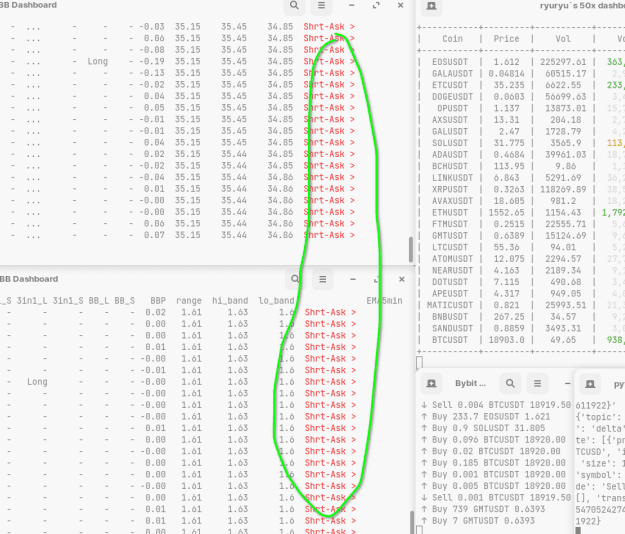
Task: Click the Buy 233.7 EOSUSDT 1.621 trade line
Action: (486, 417)
